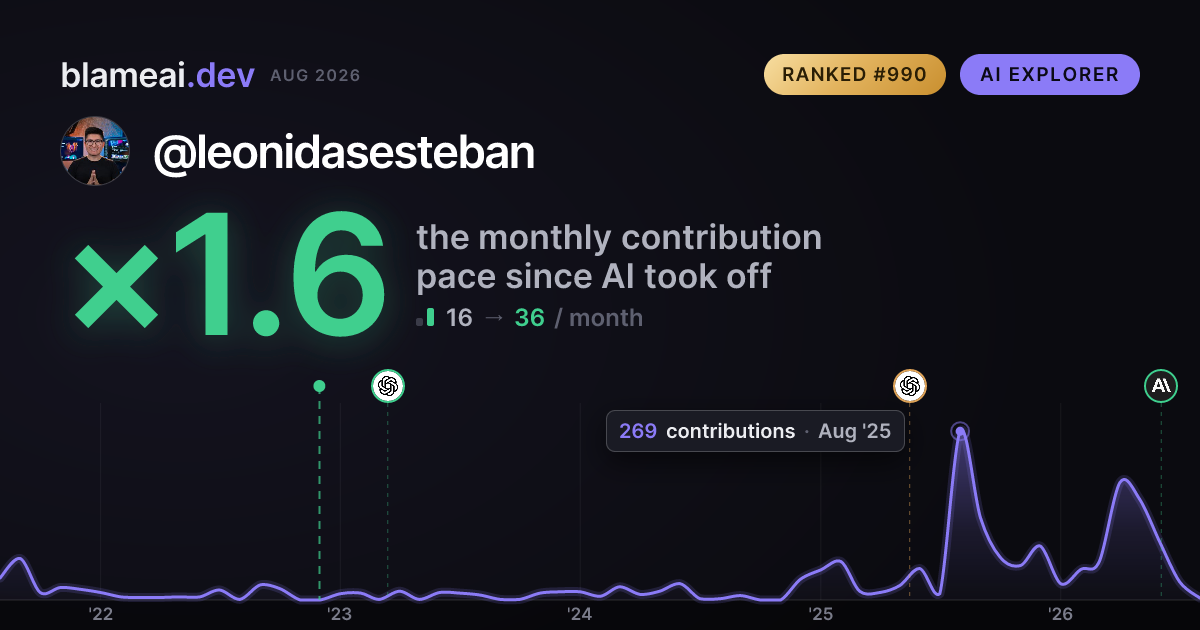Click the green dot timeline marker
This screenshot has width=1200, height=630.
coord(319,386)
